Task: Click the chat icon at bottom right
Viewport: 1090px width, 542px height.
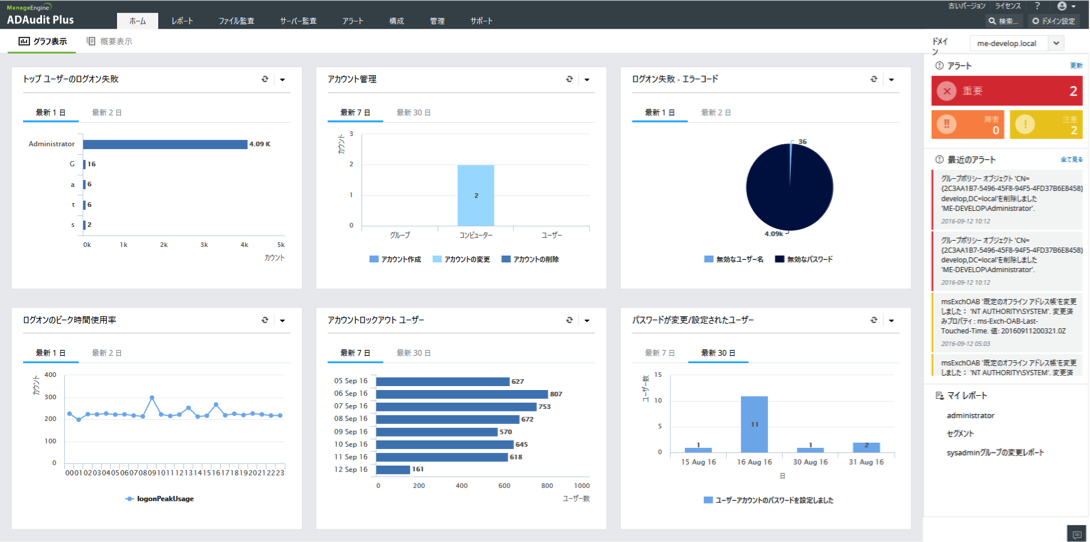Action: 1076,534
